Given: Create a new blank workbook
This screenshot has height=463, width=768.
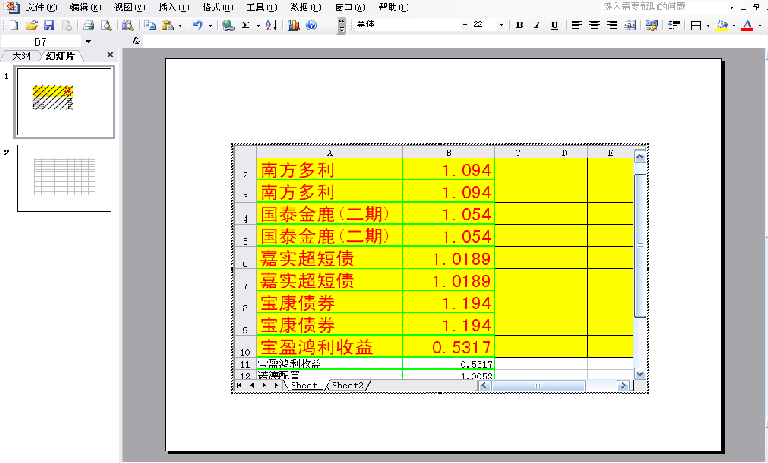Looking at the screenshot, I should pyautogui.click(x=14, y=25).
